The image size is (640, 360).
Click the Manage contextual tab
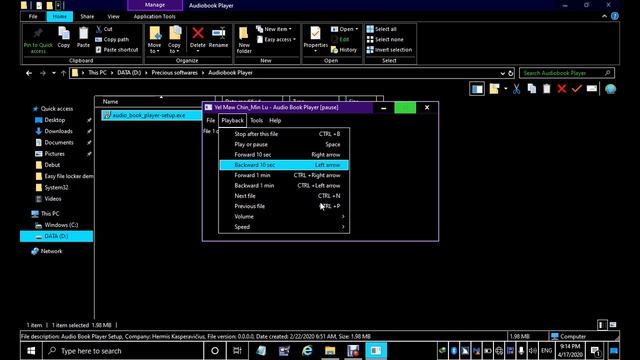(x=155, y=5)
